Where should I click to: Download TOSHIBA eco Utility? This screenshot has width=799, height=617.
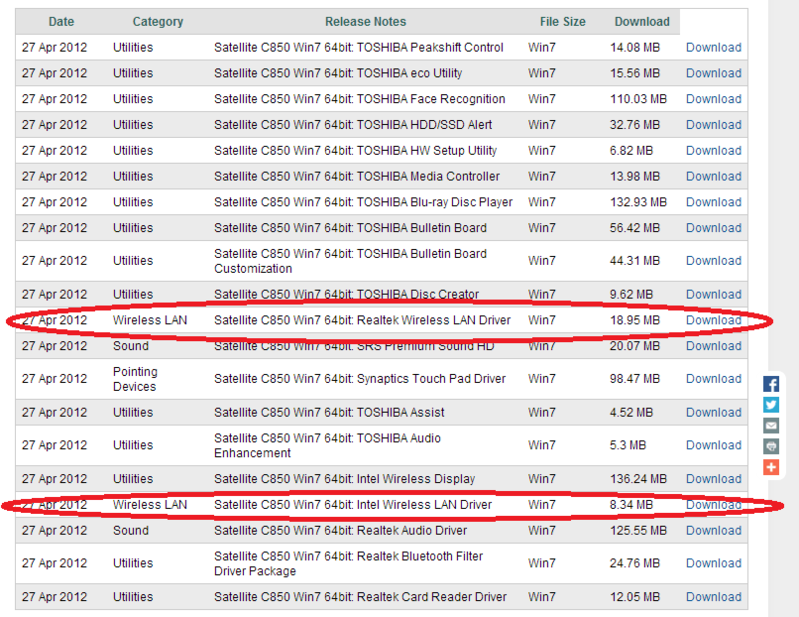(713, 73)
